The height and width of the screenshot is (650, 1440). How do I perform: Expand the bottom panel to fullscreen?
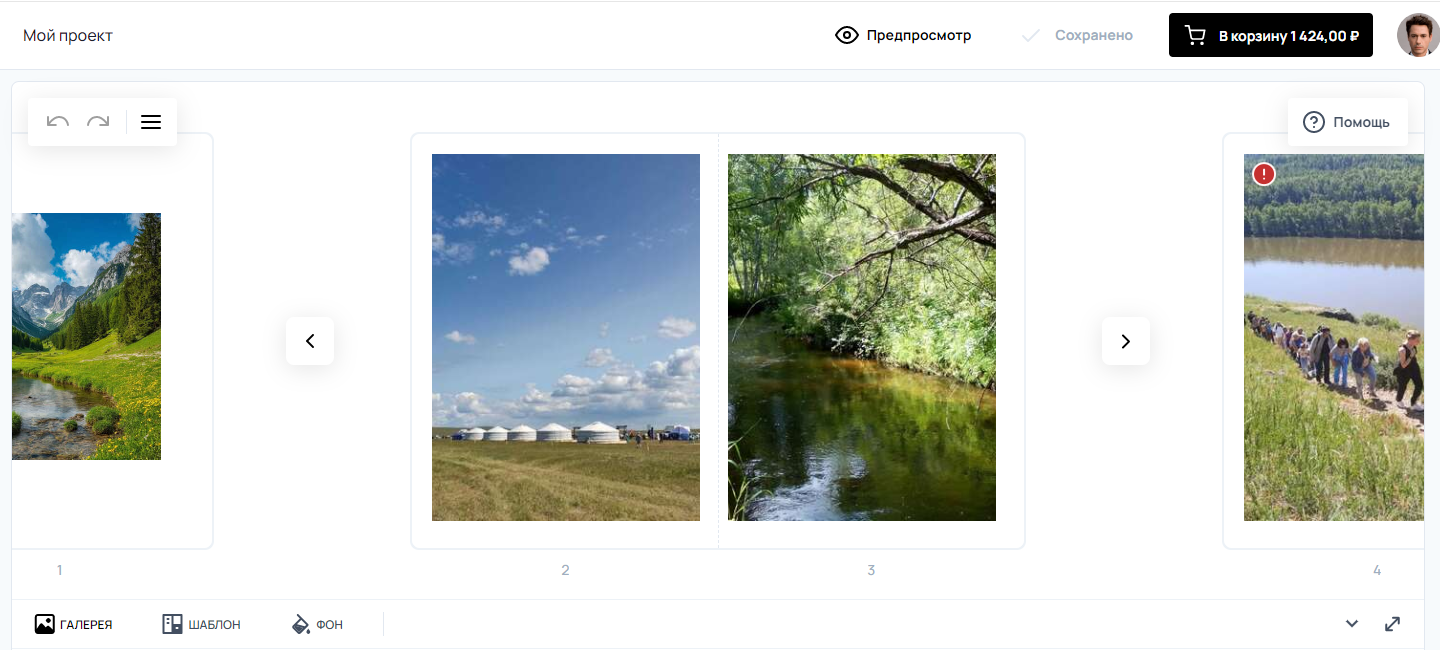point(1392,624)
